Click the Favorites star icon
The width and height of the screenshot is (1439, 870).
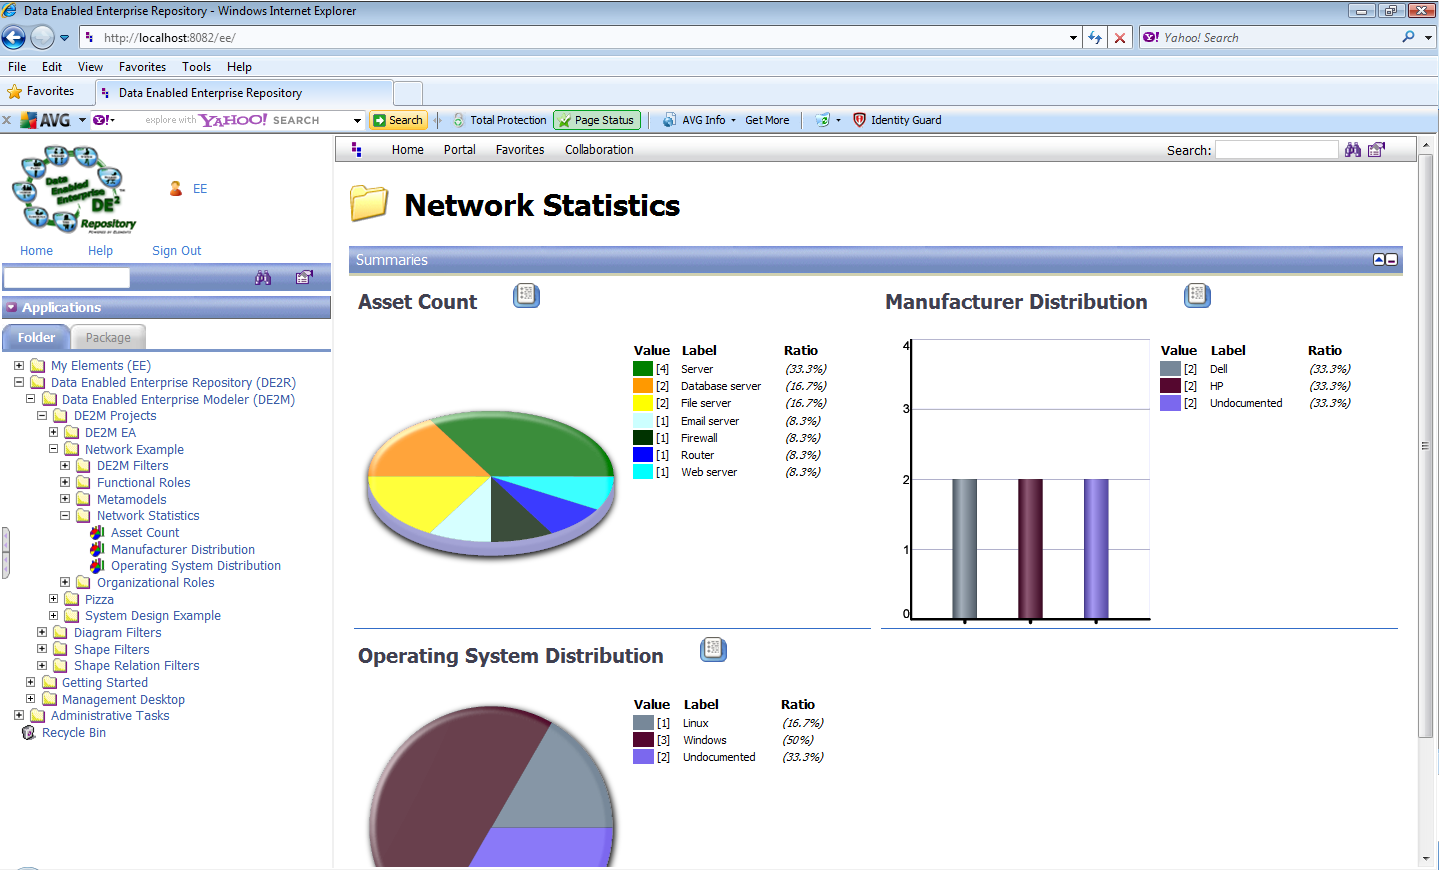tap(15, 92)
